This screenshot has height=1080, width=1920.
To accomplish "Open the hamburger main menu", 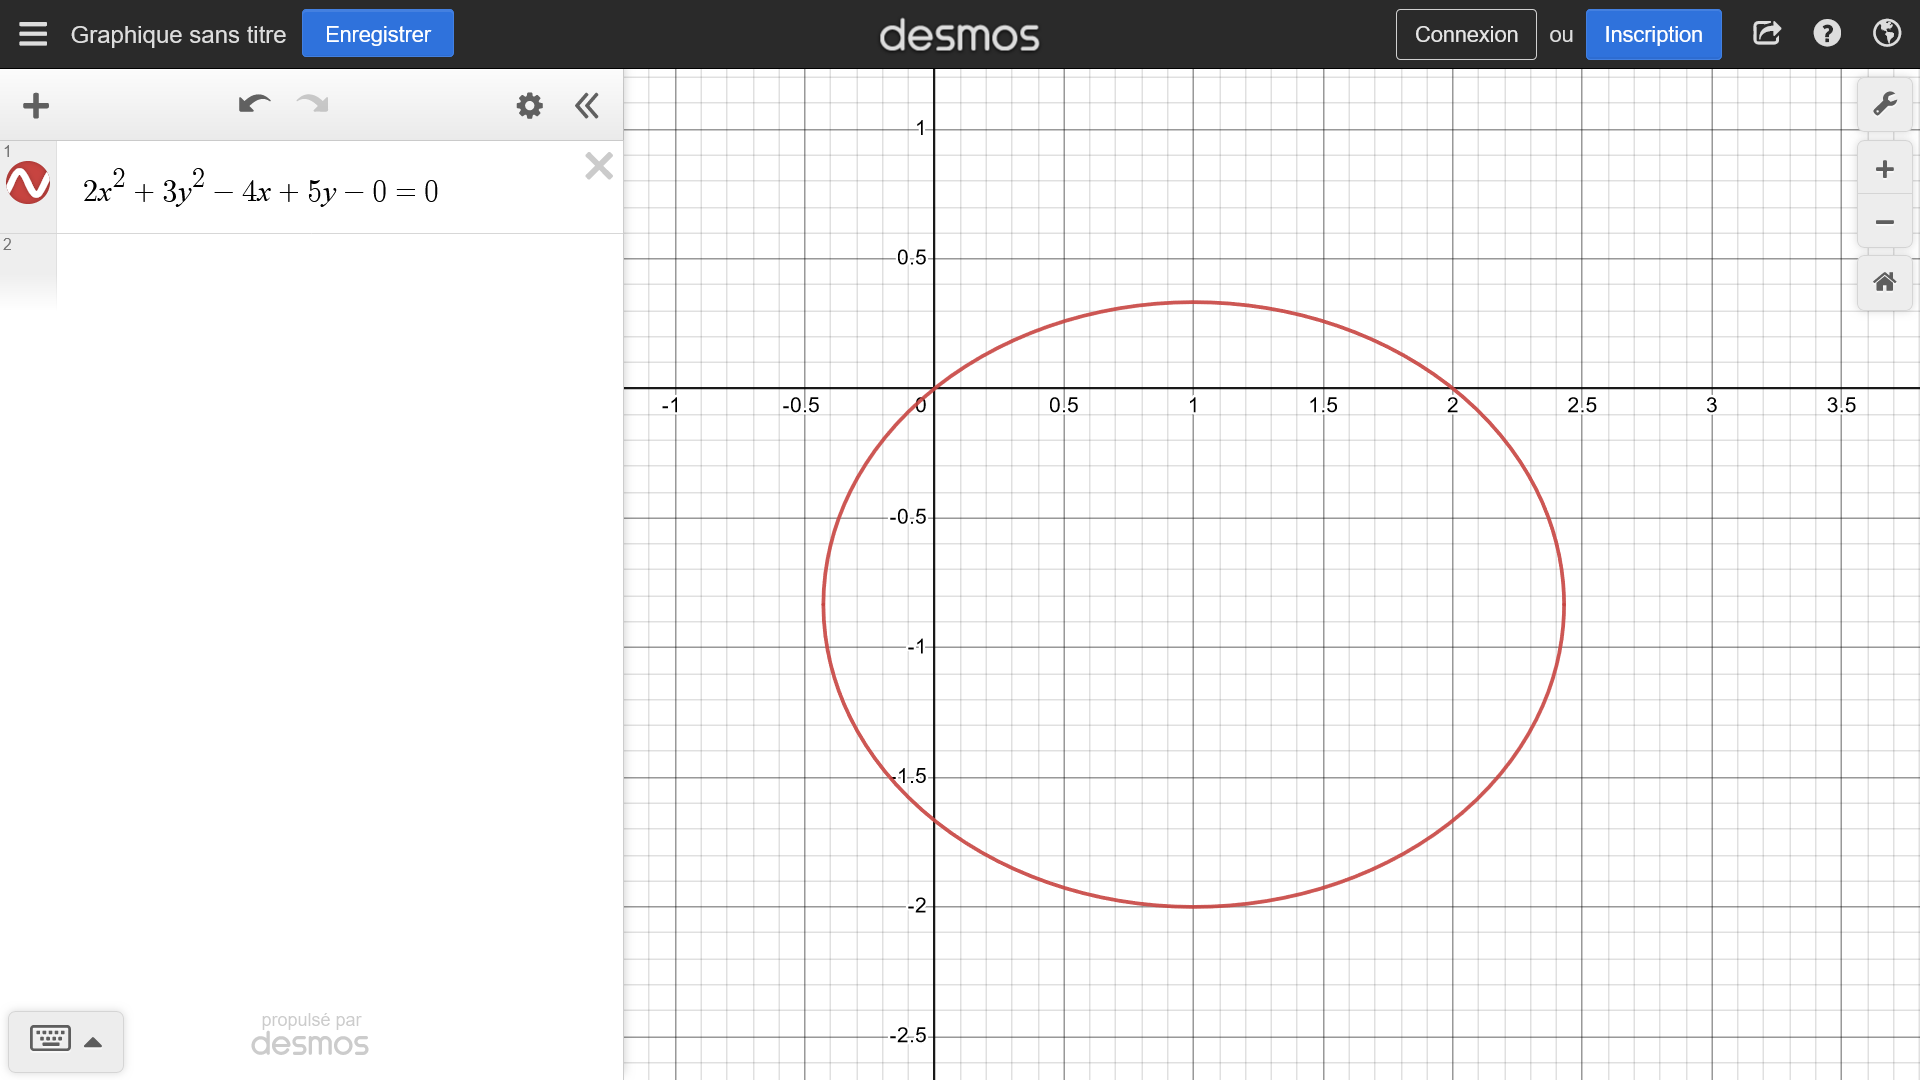I will (33, 34).
